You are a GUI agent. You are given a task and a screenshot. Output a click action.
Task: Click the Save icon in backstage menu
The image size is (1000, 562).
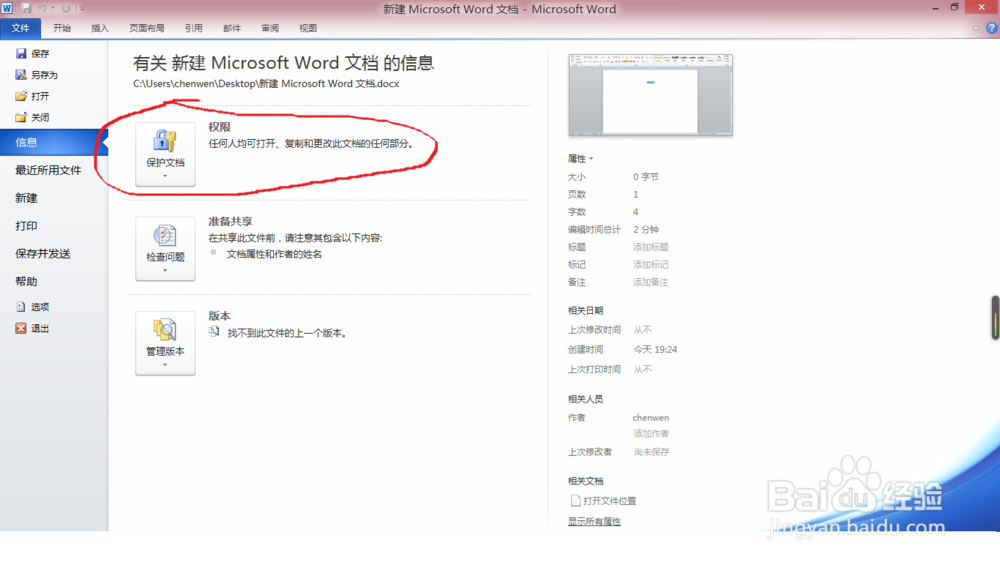(21, 54)
